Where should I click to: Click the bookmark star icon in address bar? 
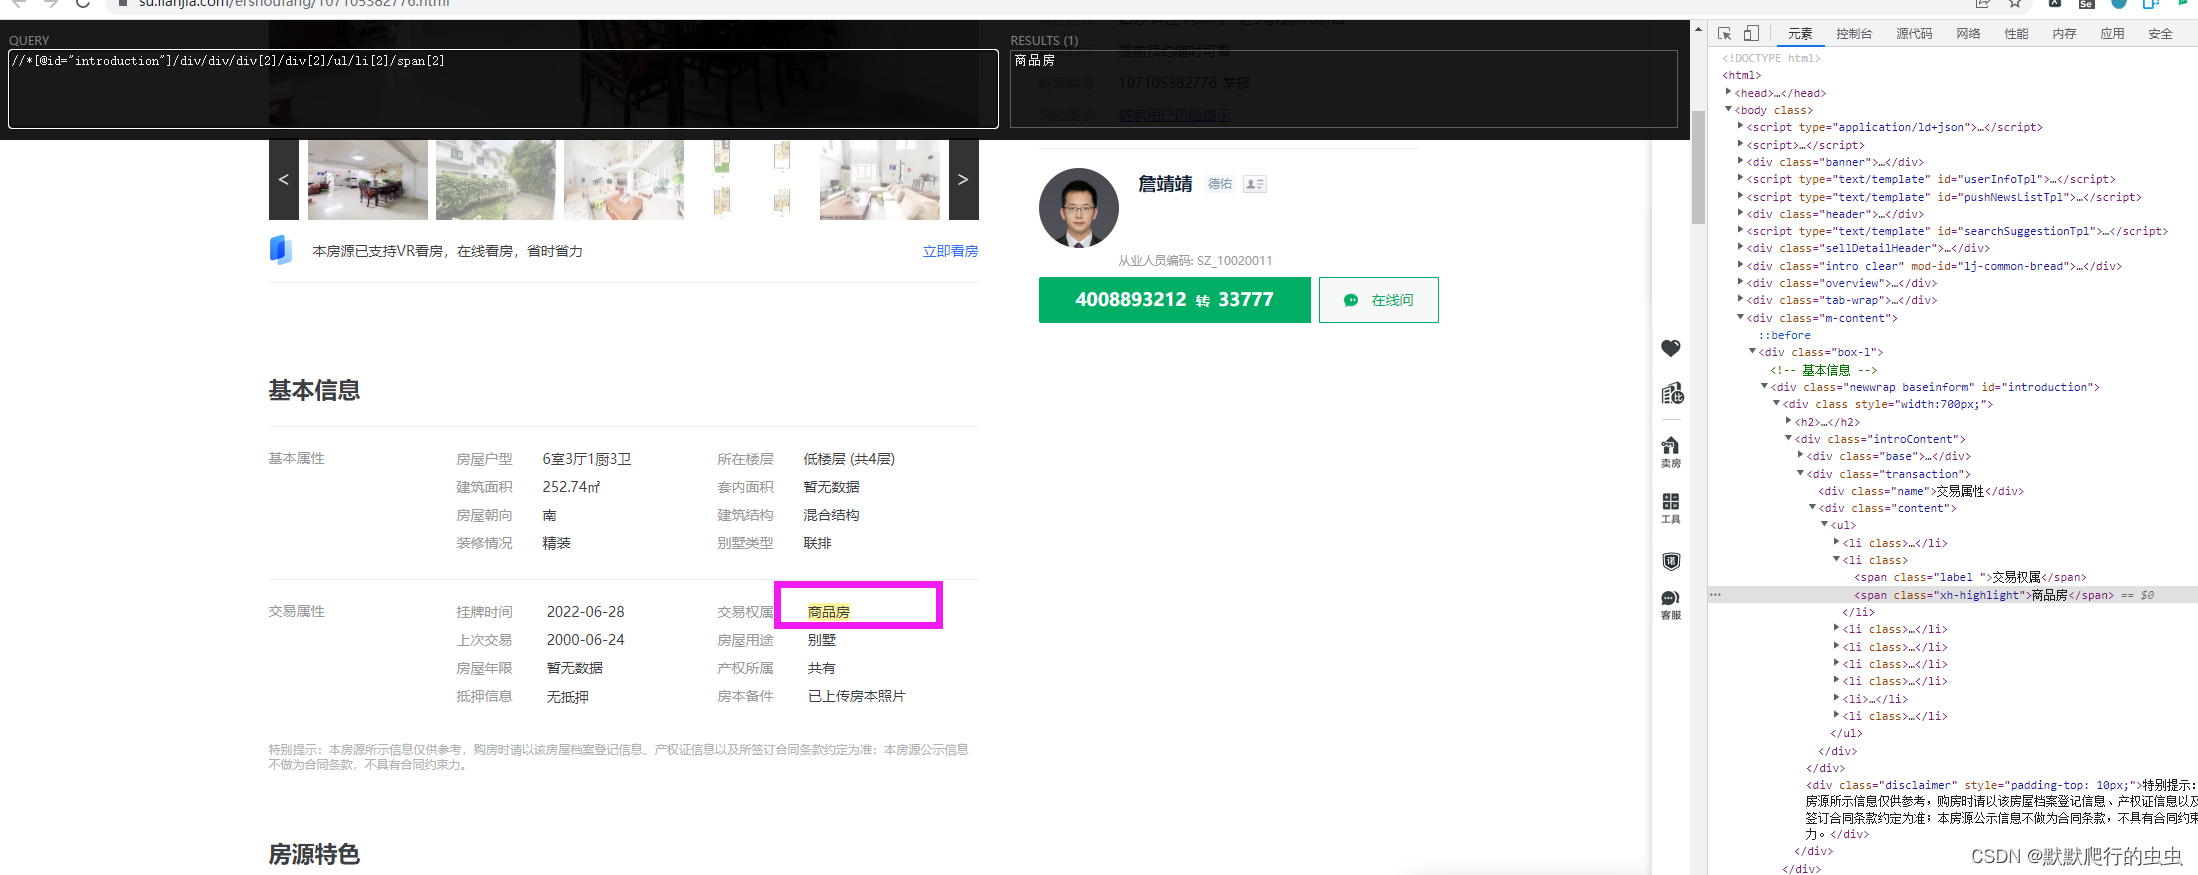[x=2015, y=4]
